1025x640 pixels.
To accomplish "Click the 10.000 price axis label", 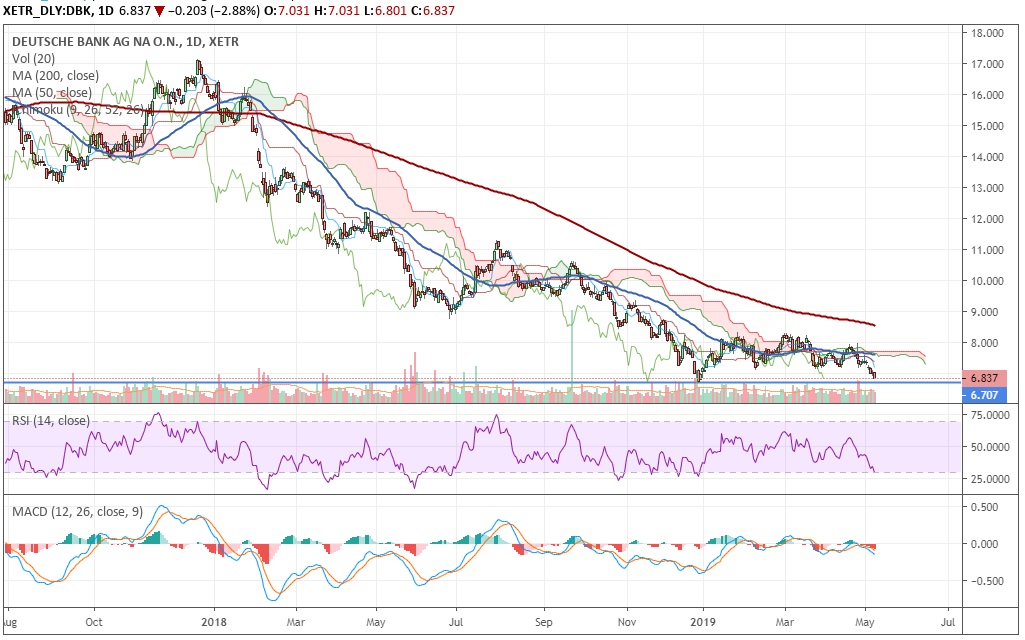I will click(x=986, y=281).
